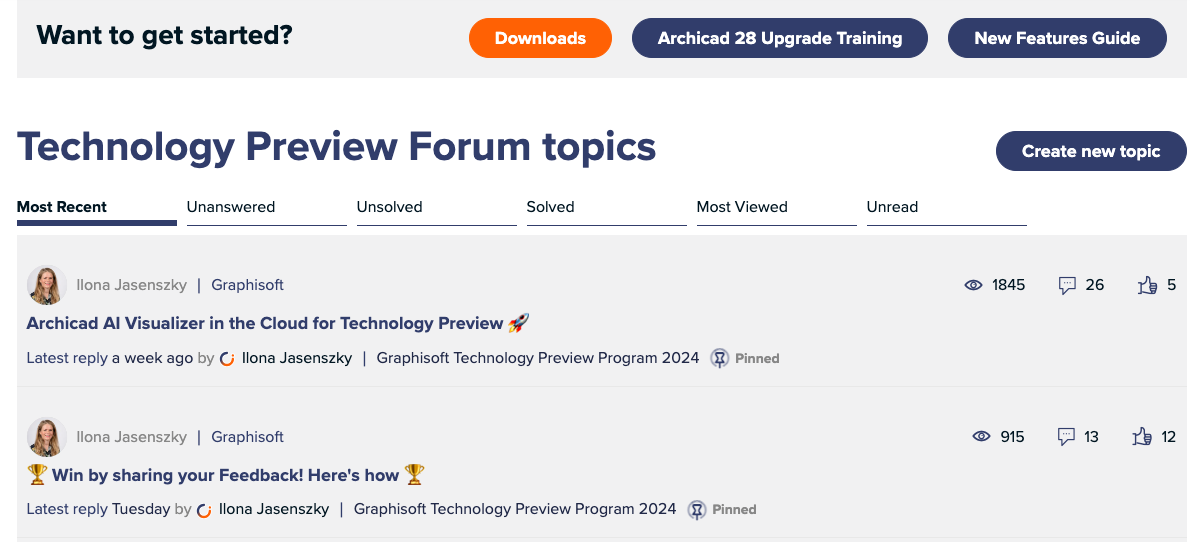Create a new topic
Screen dimensions: 1190x542
tap(1091, 151)
